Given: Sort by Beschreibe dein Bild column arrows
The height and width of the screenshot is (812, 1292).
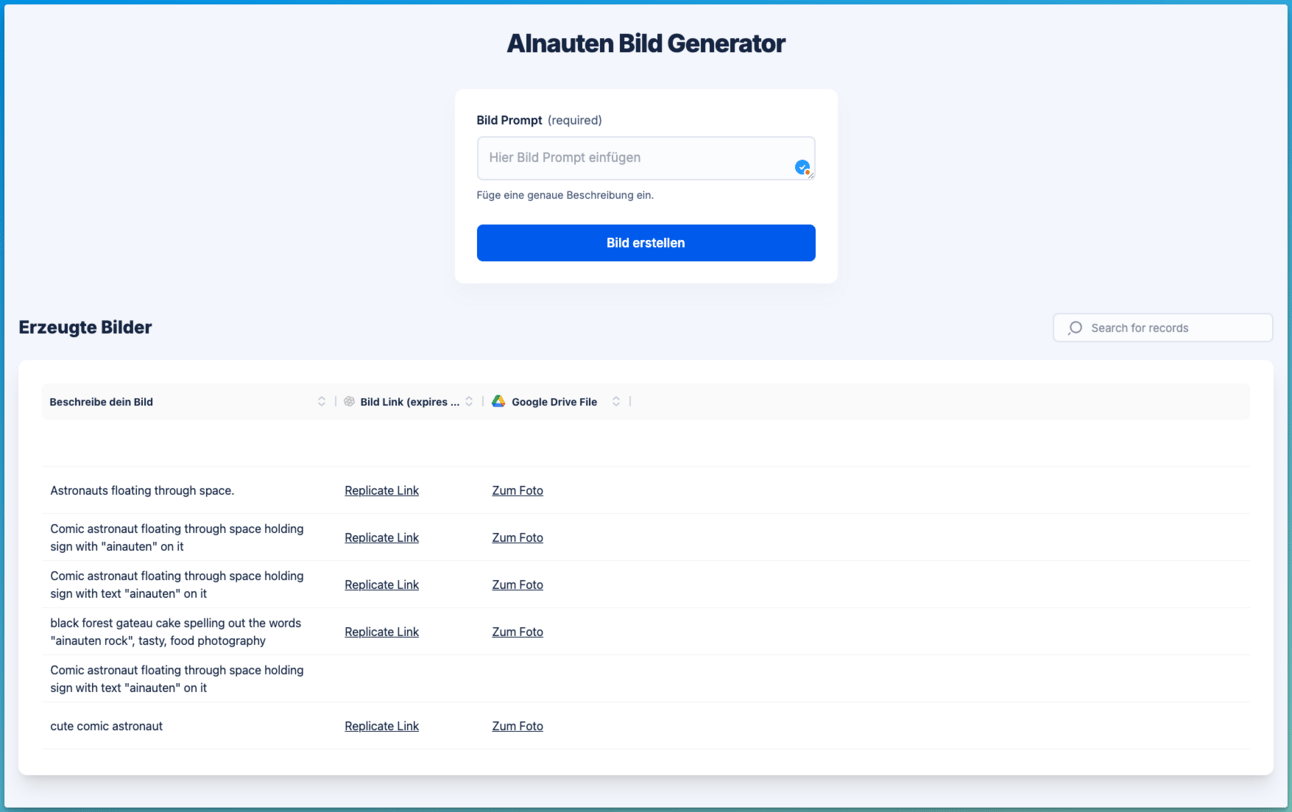Looking at the screenshot, I should [322, 401].
